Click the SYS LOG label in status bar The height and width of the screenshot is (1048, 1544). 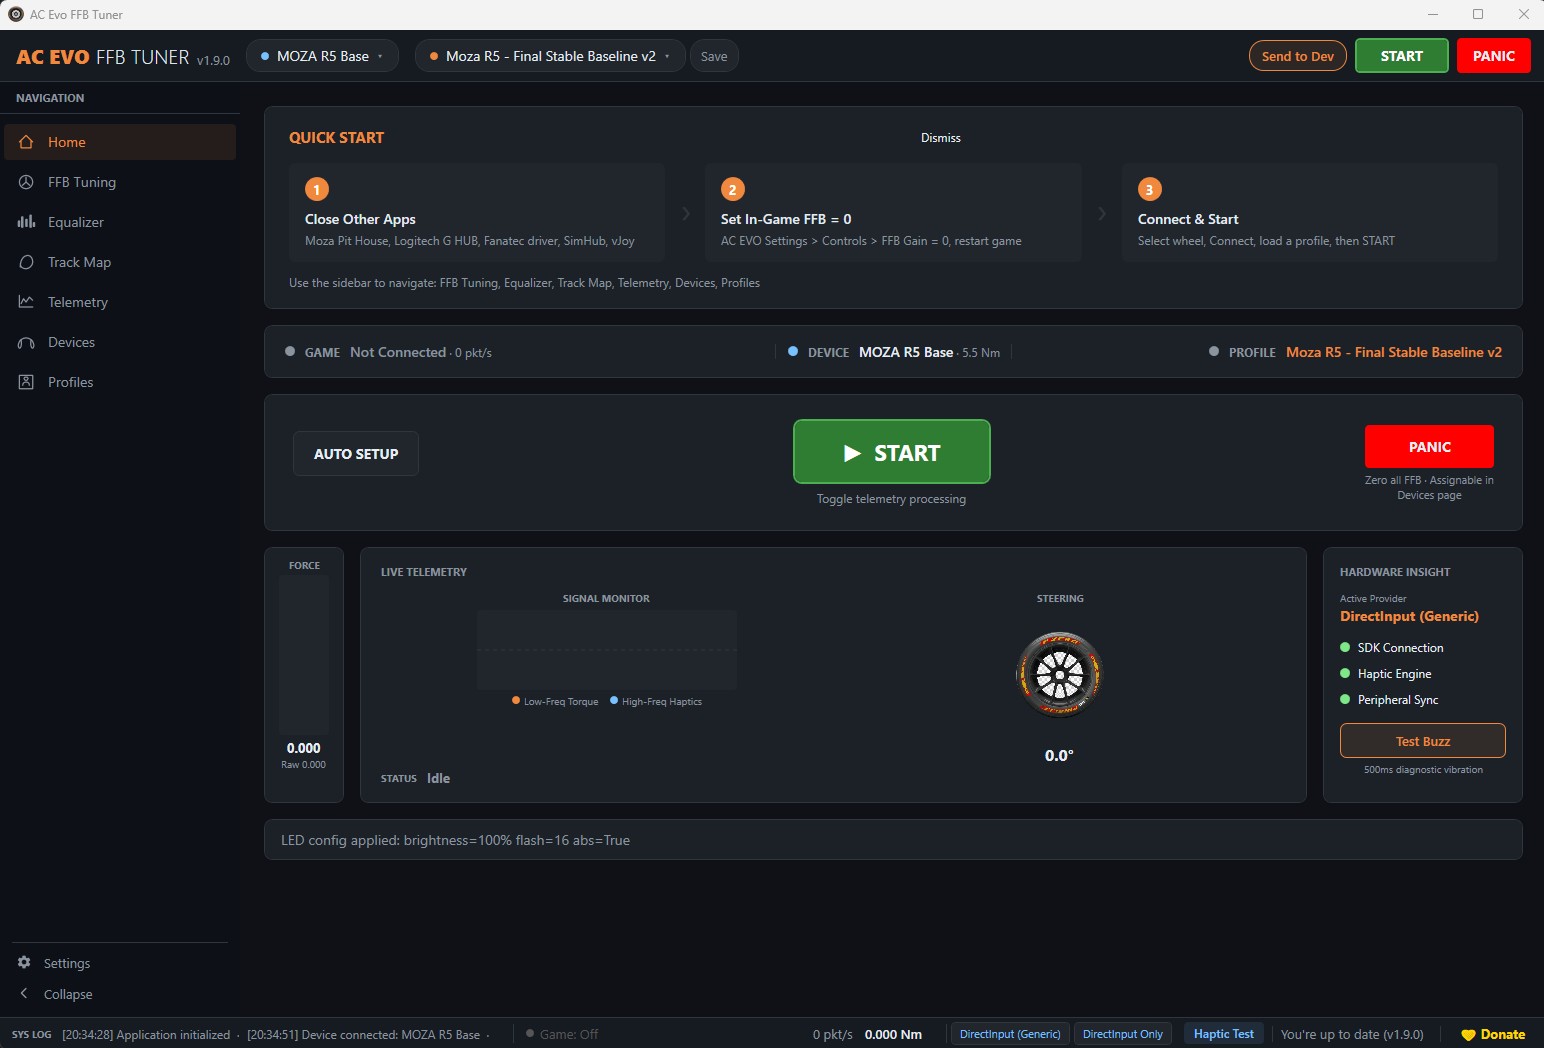(x=32, y=1034)
